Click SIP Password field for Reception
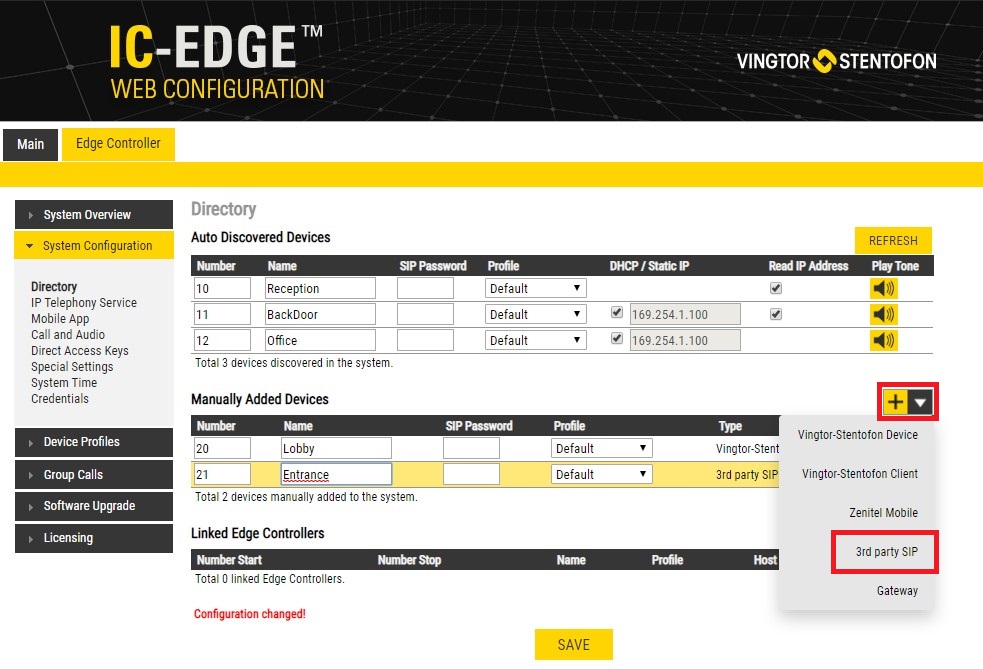The width and height of the screenshot is (983, 669). (x=425, y=288)
